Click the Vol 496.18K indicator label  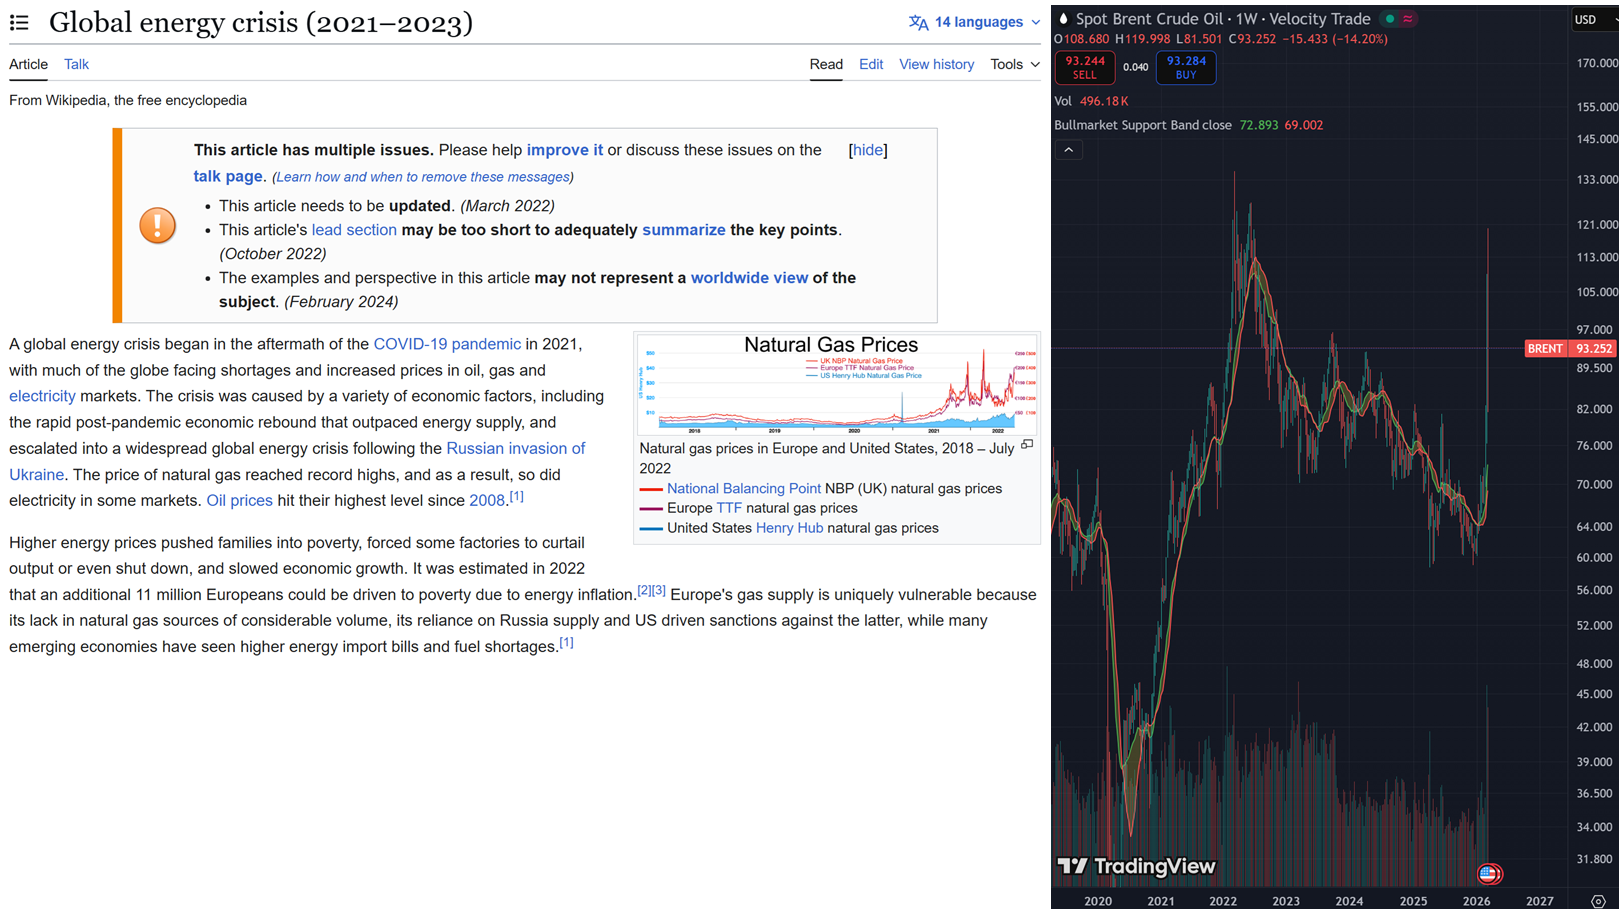[1091, 101]
